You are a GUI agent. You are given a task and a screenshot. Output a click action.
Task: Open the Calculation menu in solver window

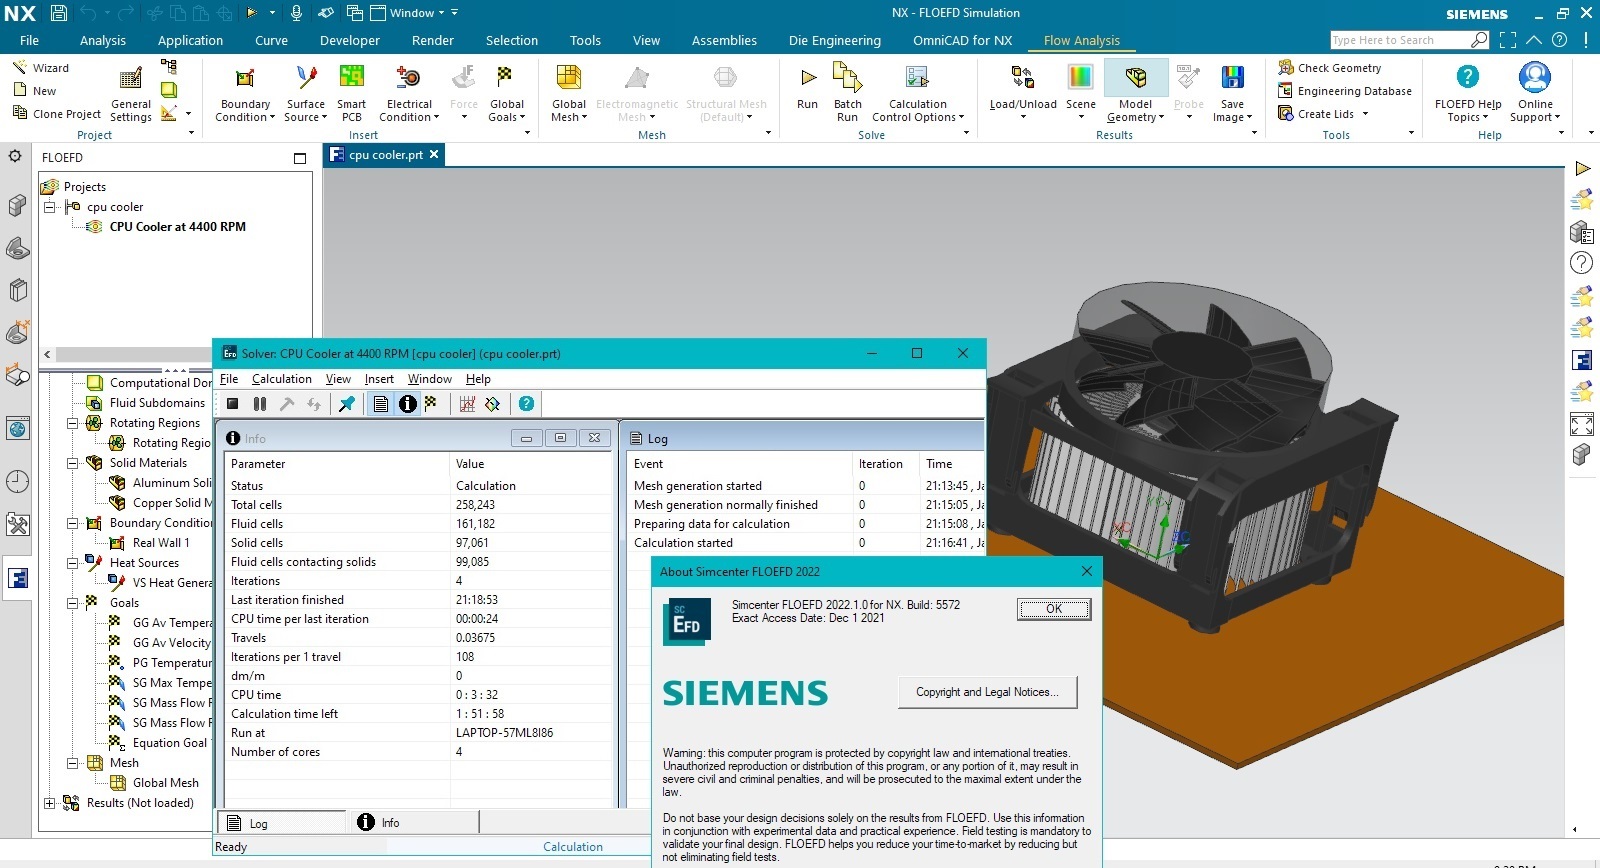281,379
